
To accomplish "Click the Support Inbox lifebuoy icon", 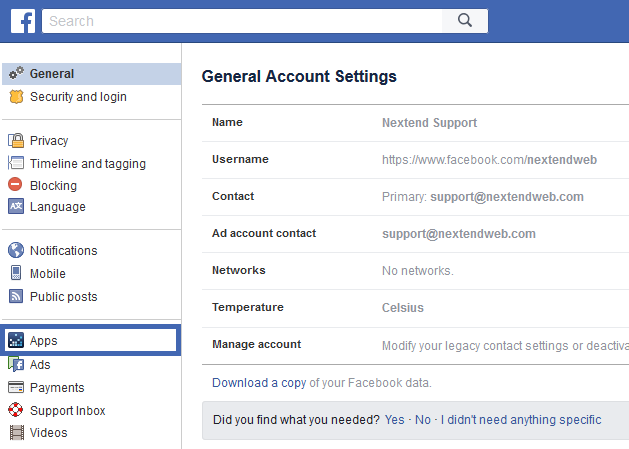I will pos(16,410).
